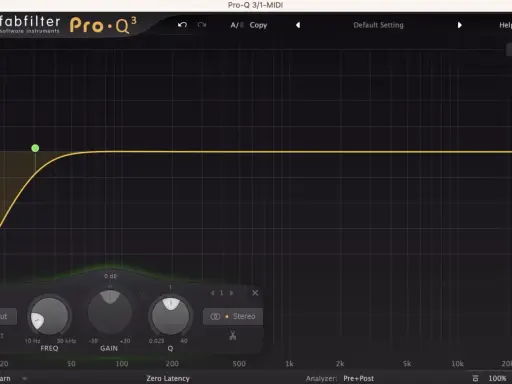The height and width of the screenshot is (384, 512).
Task: Click the undo arrow icon
Action: pyautogui.click(x=182, y=25)
